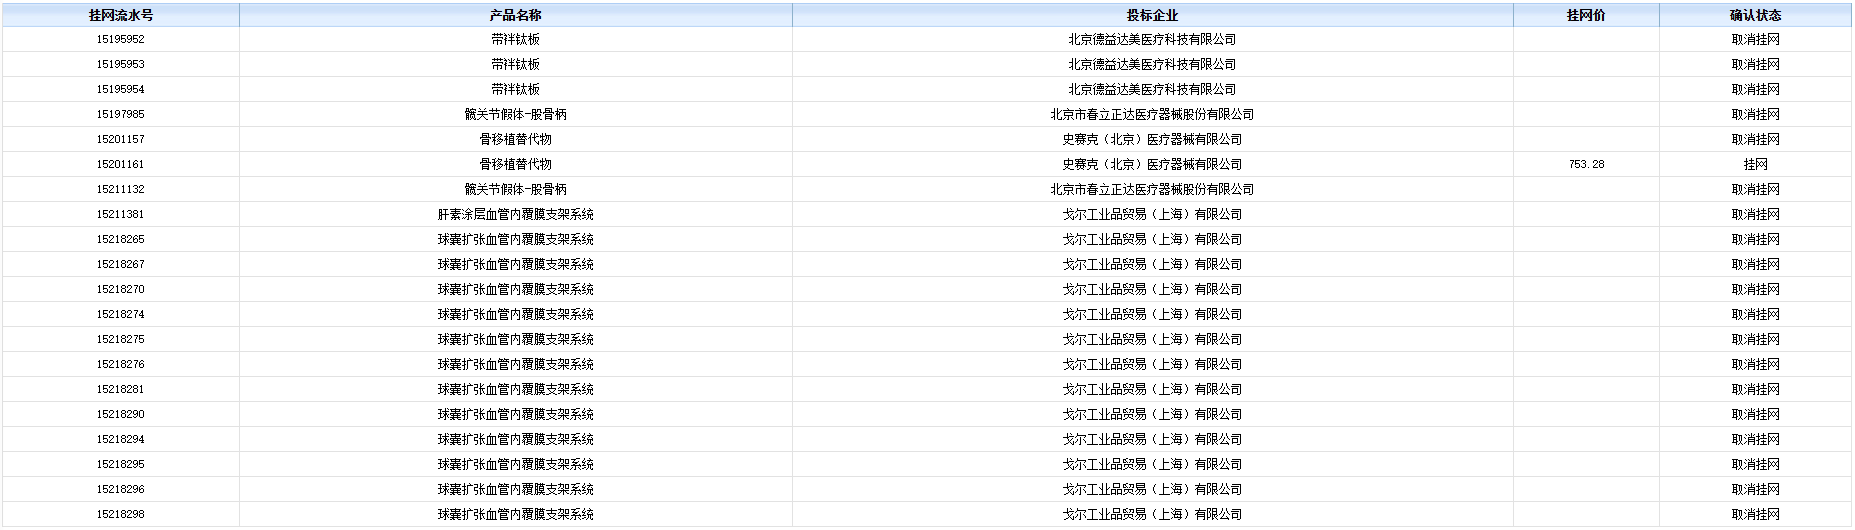Click 骨移植替代物 in row 15201157

515,140
